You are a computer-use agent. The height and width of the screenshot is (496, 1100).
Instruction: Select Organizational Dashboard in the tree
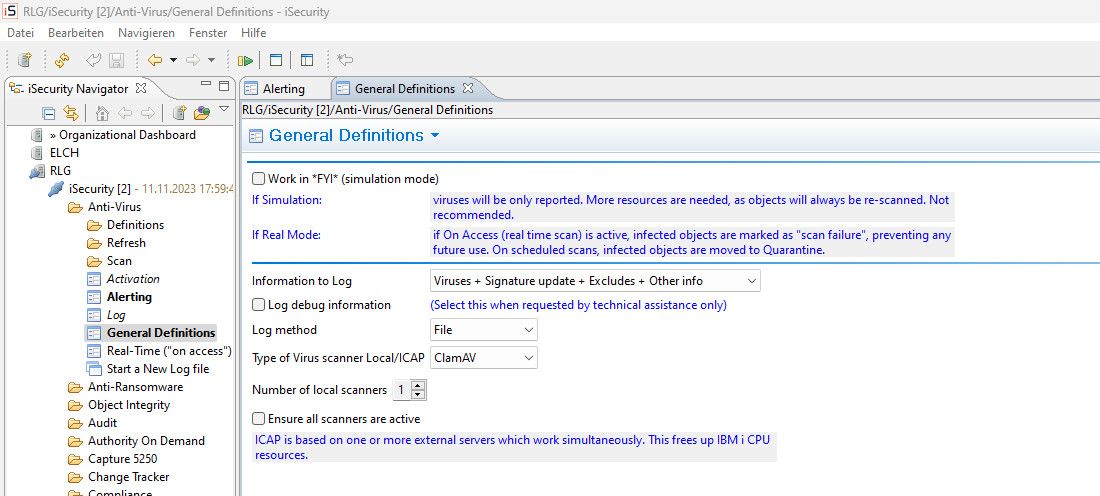pyautogui.click(x=123, y=135)
